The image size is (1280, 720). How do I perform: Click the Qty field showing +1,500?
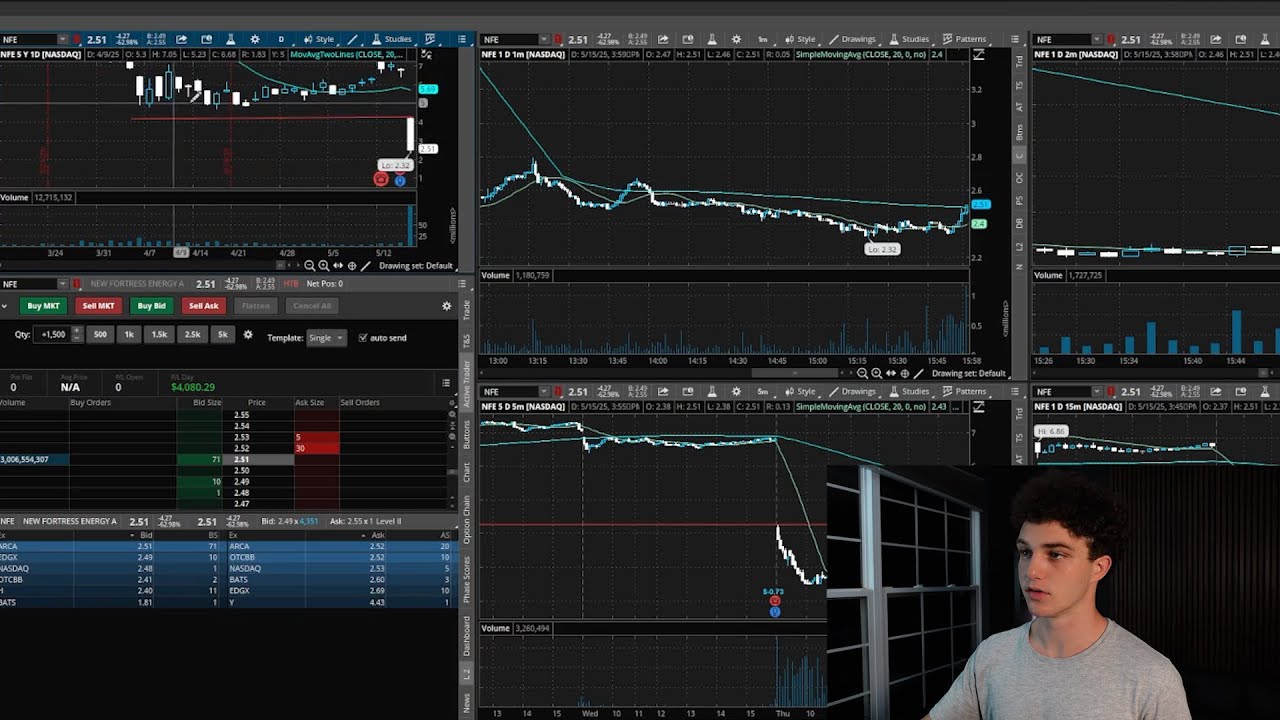click(x=52, y=335)
